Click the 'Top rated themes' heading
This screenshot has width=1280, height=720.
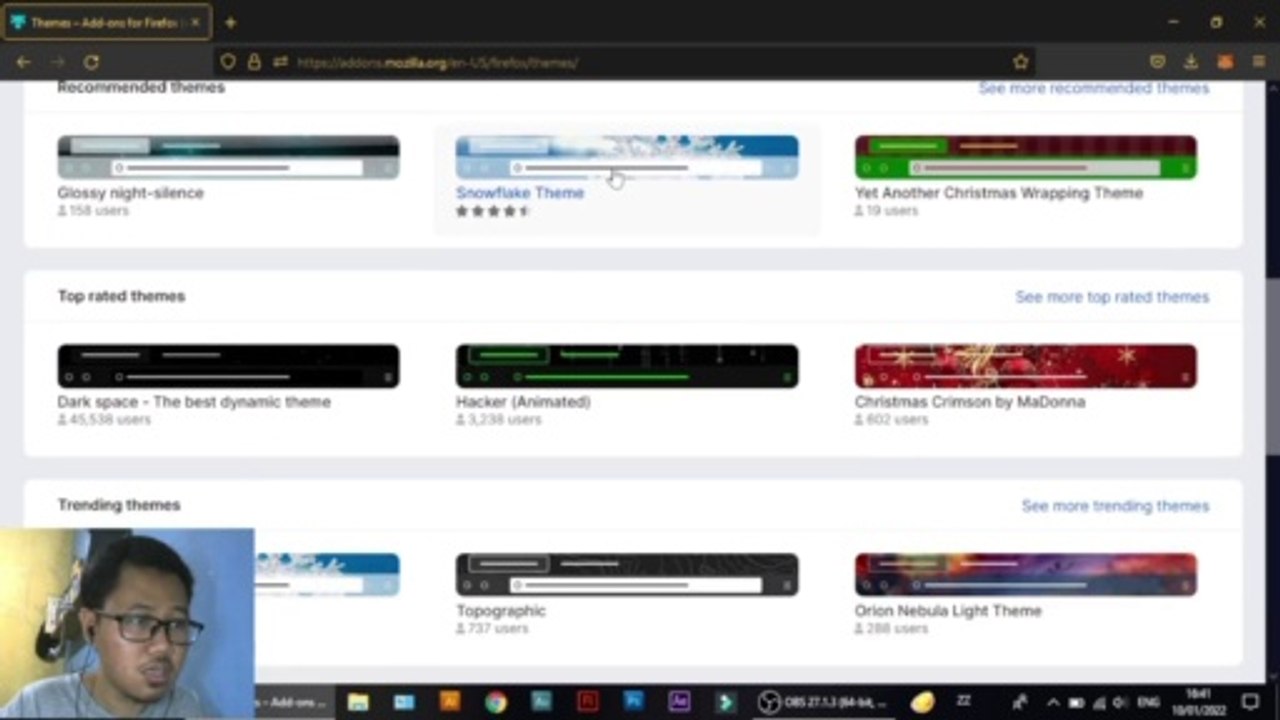click(x=121, y=296)
